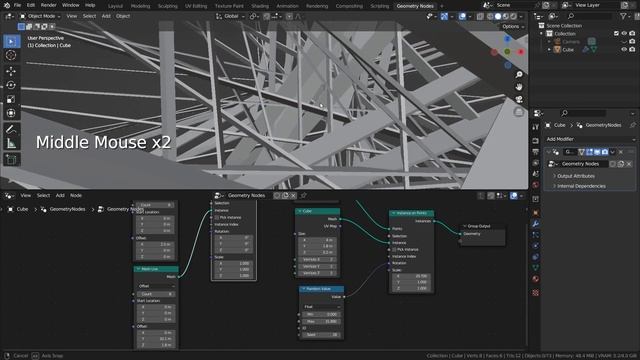This screenshot has height=360, width=640.
Task: Select the Measure tool
Action: [x=11, y=143]
